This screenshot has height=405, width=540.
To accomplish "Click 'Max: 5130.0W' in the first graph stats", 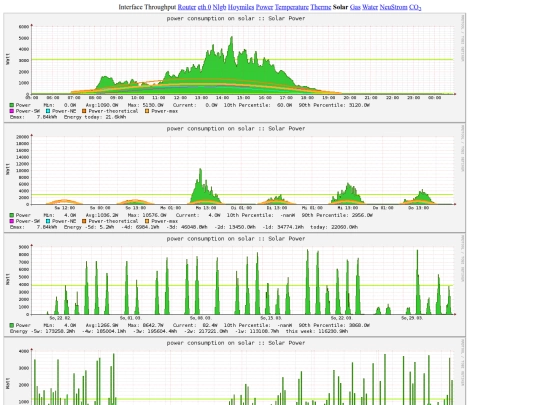I will click(x=146, y=105).
